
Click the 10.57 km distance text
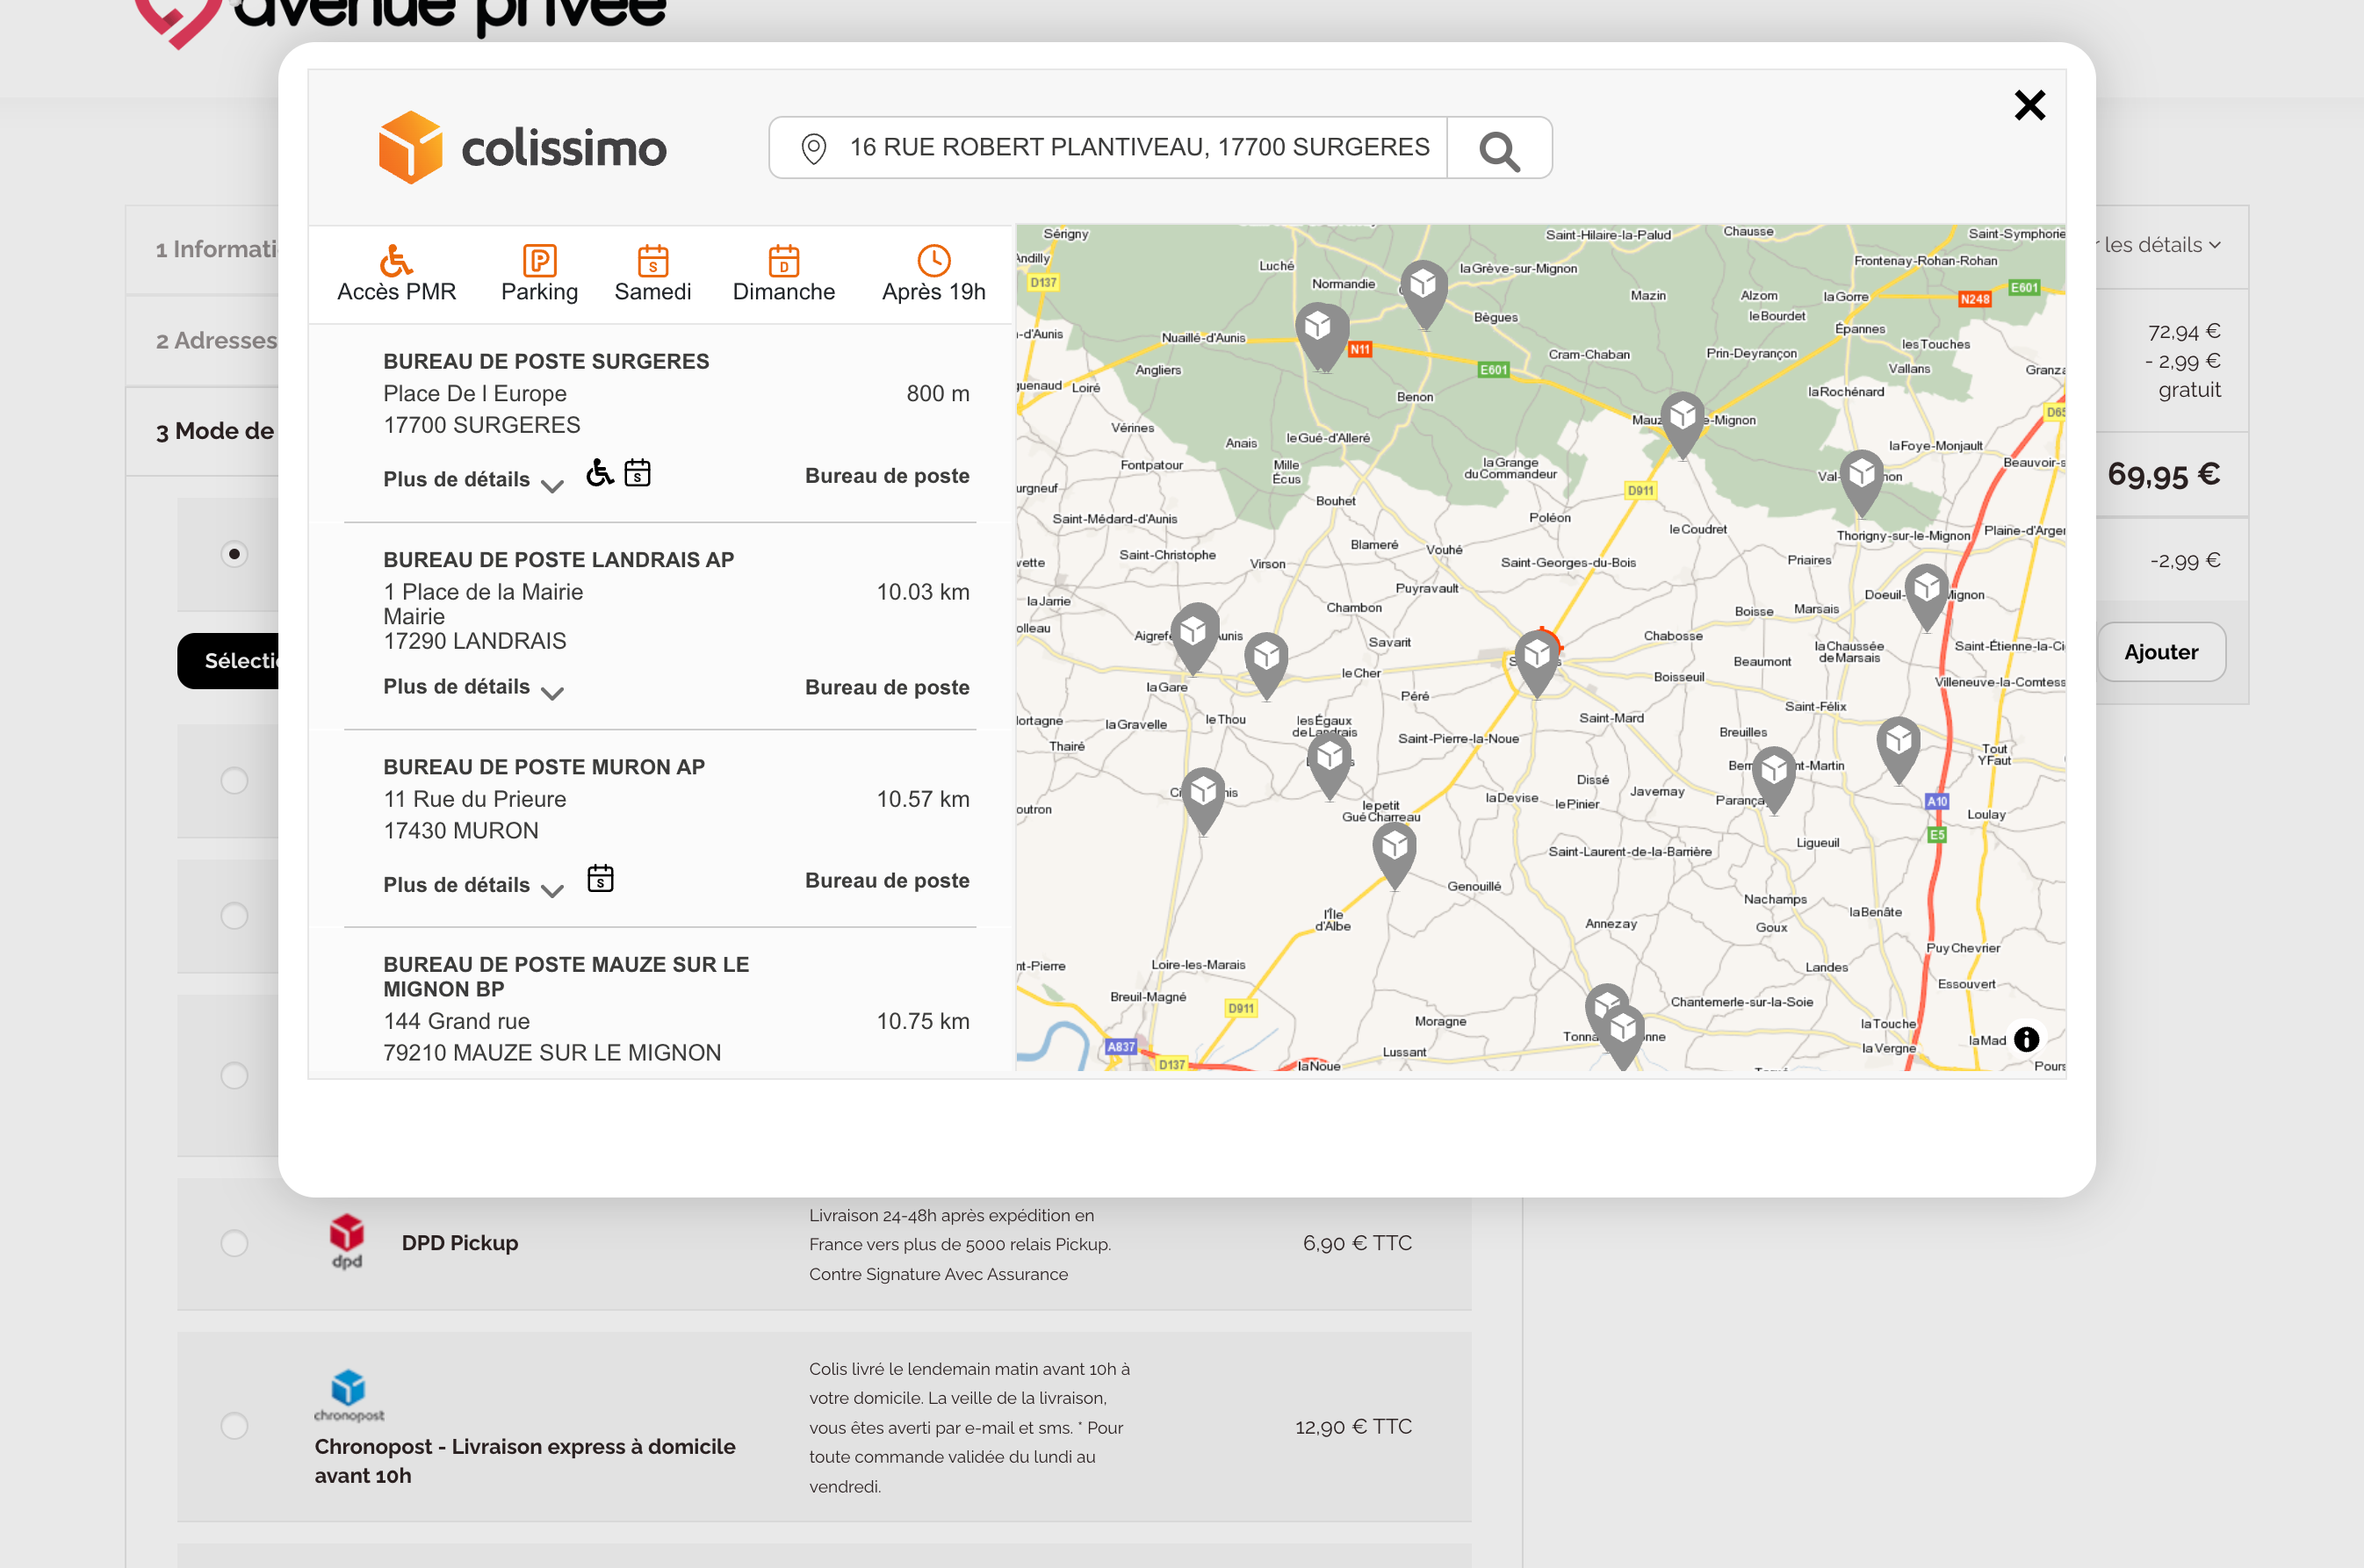click(923, 799)
